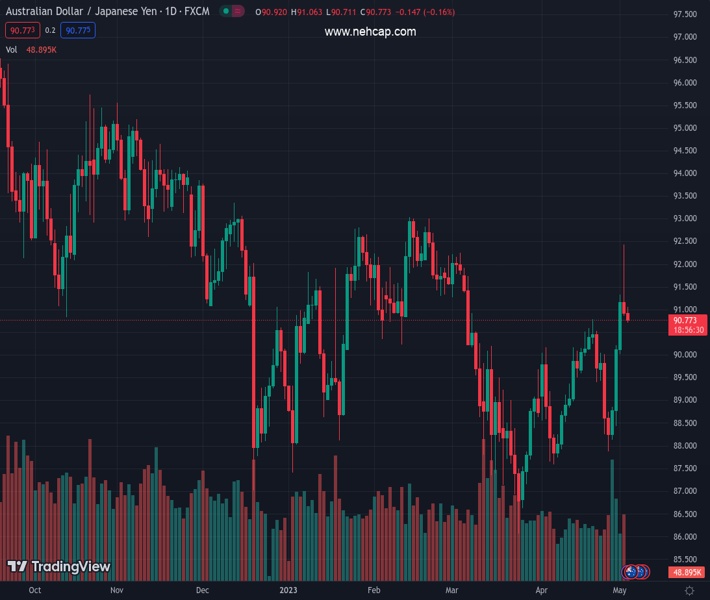710x600 pixels.
Task: Click the Australian flag event marker
Action: coord(631,572)
